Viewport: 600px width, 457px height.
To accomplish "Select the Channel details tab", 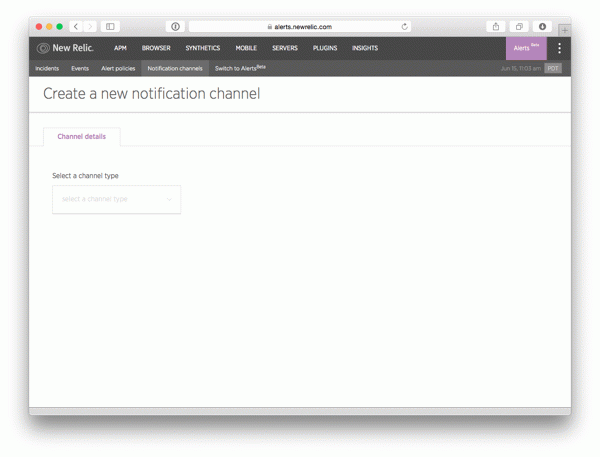I will click(82, 137).
